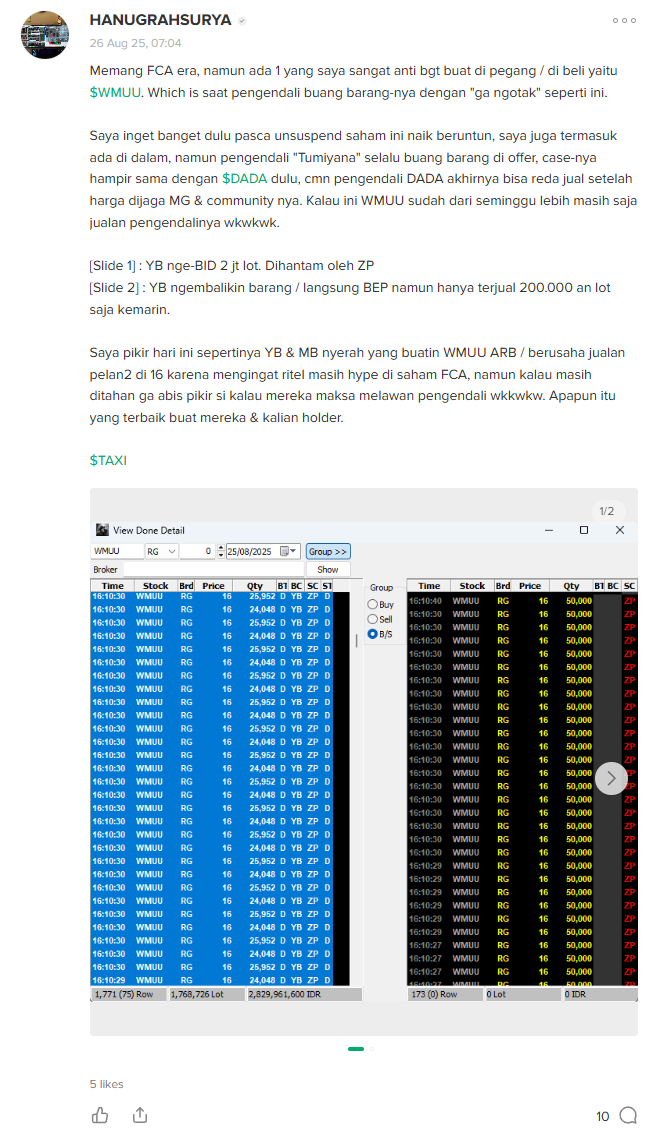Viewport: 658px width, 1133px height.
Task: Close the View Done Detail window
Action: [x=620, y=530]
